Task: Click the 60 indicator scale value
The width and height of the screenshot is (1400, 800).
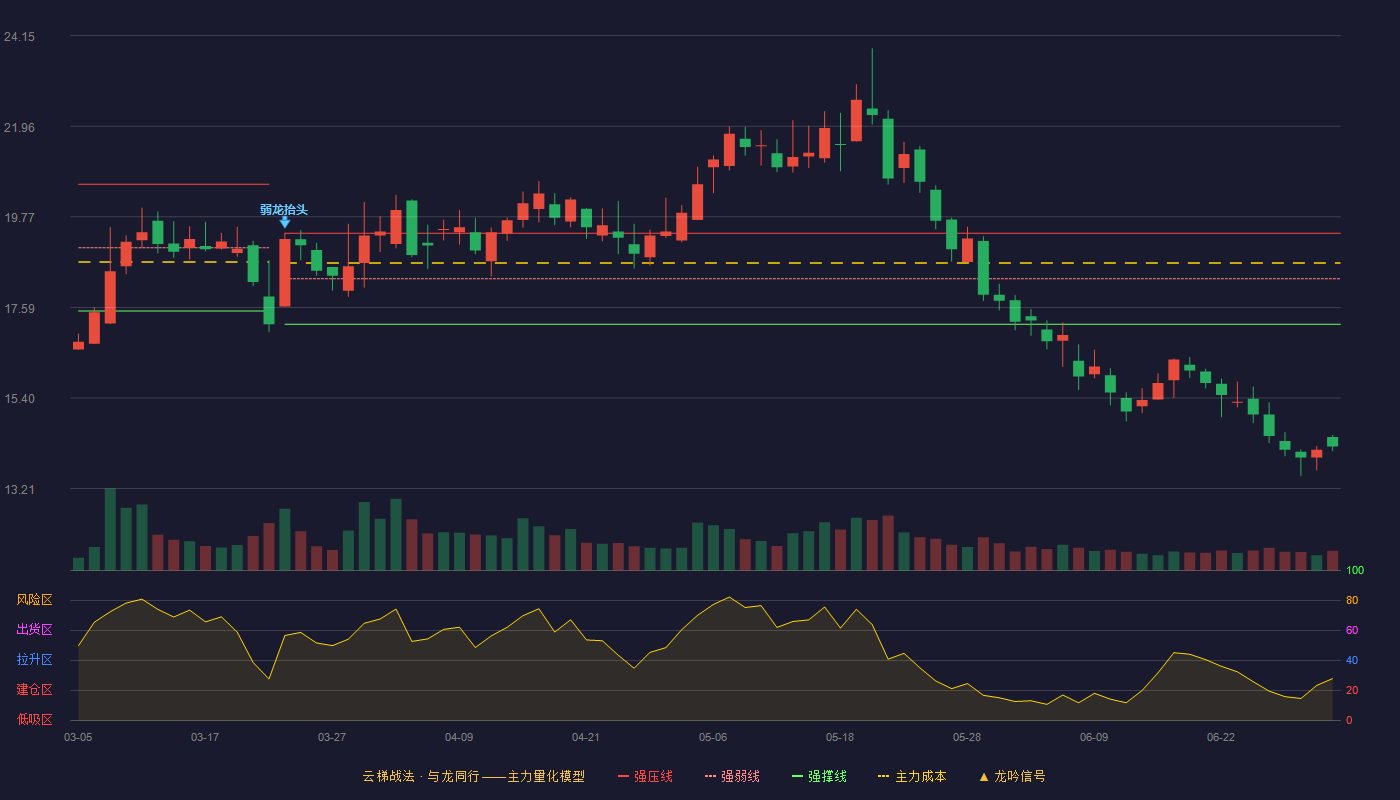Action: click(x=1352, y=630)
